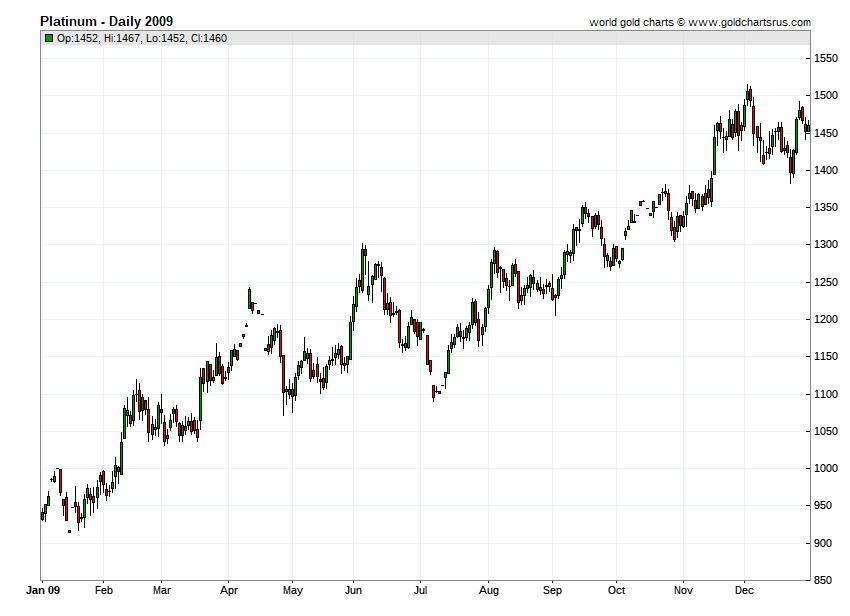Click the OHLC readout 'Op:1452, Hi:1467, Lo:1452, Cl:1460'
The height and width of the screenshot is (616, 850).
pyautogui.click(x=141, y=38)
